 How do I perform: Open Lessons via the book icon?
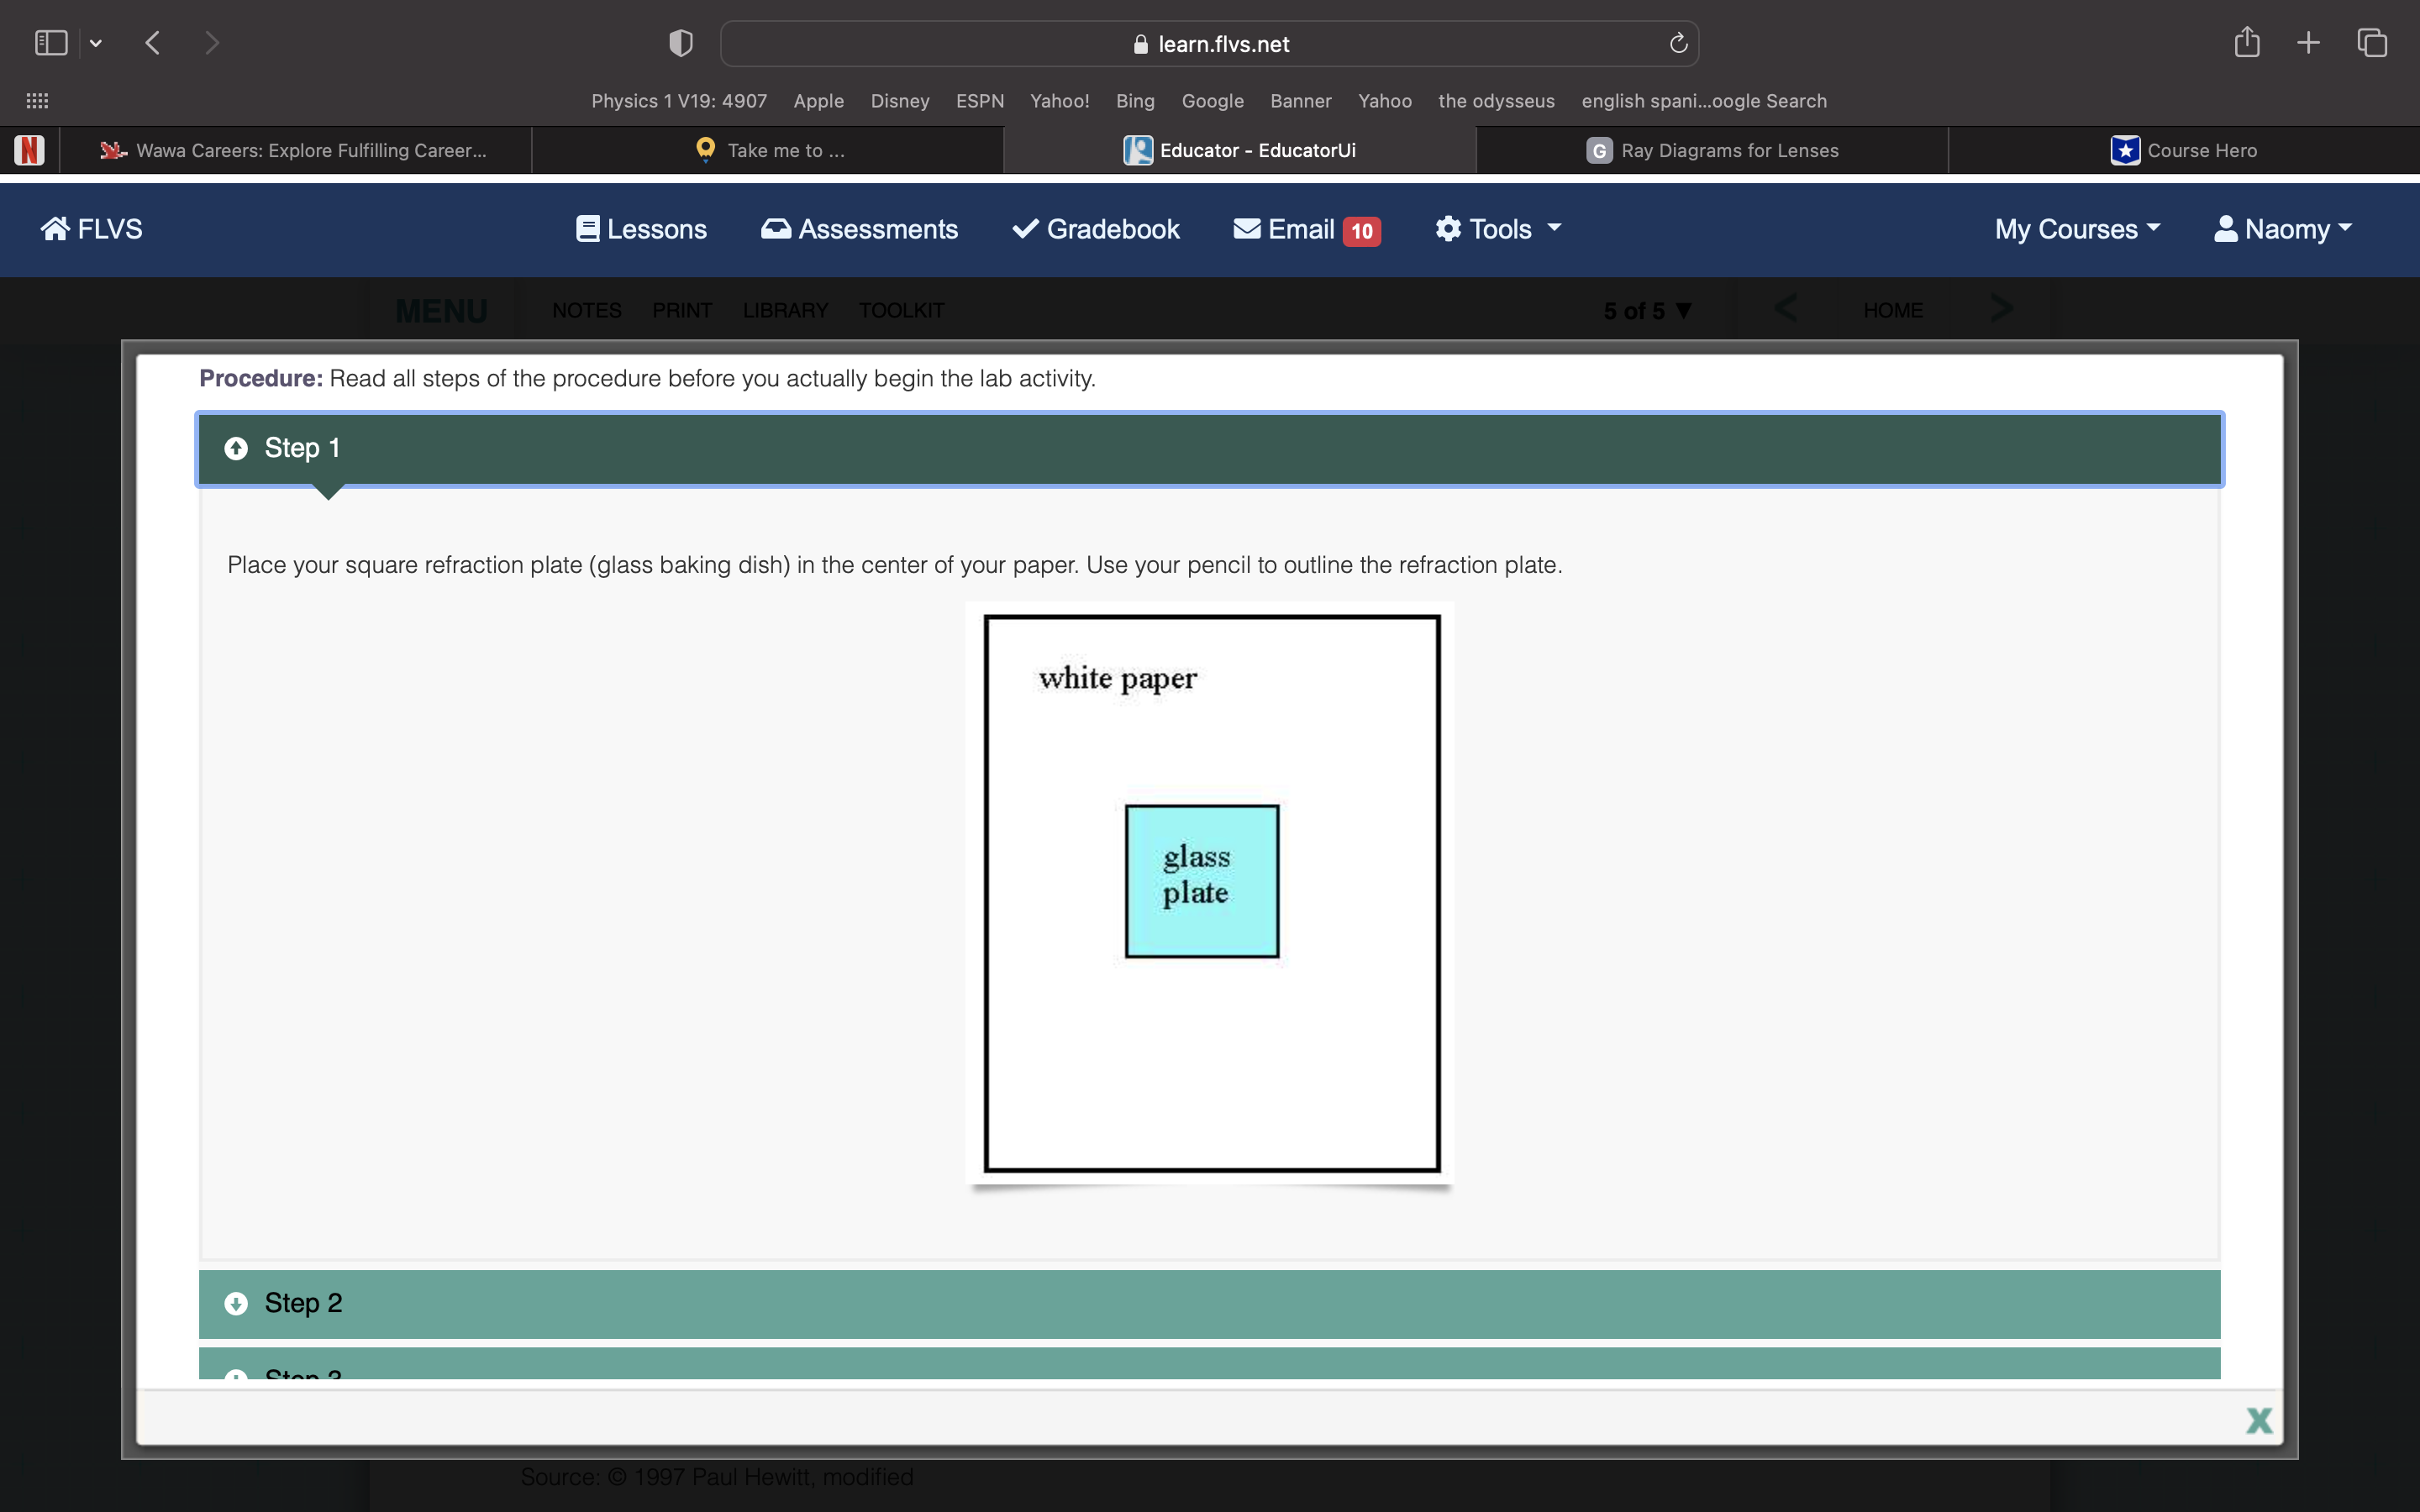point(587,229)
